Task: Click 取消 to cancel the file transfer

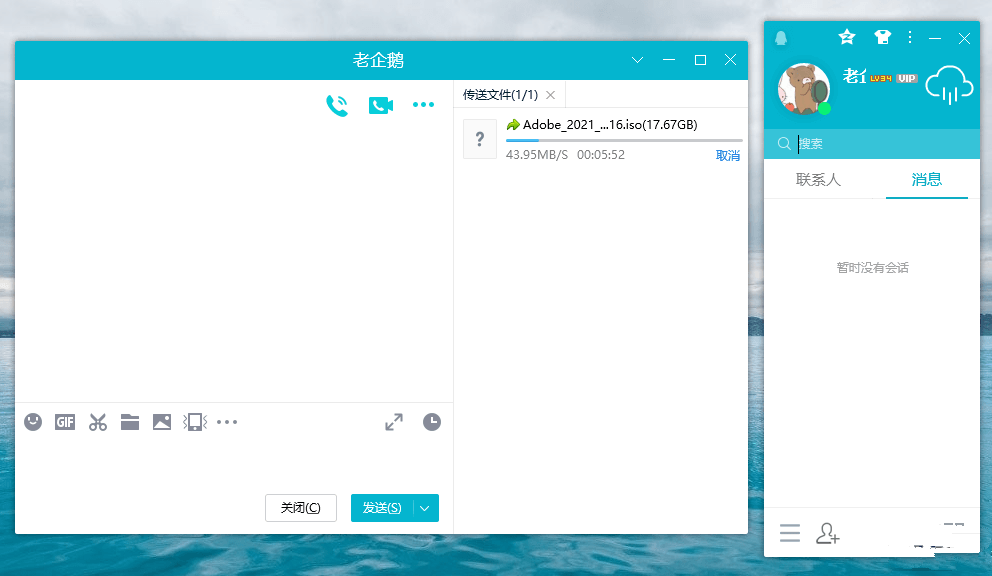Action: coord(727,156)
